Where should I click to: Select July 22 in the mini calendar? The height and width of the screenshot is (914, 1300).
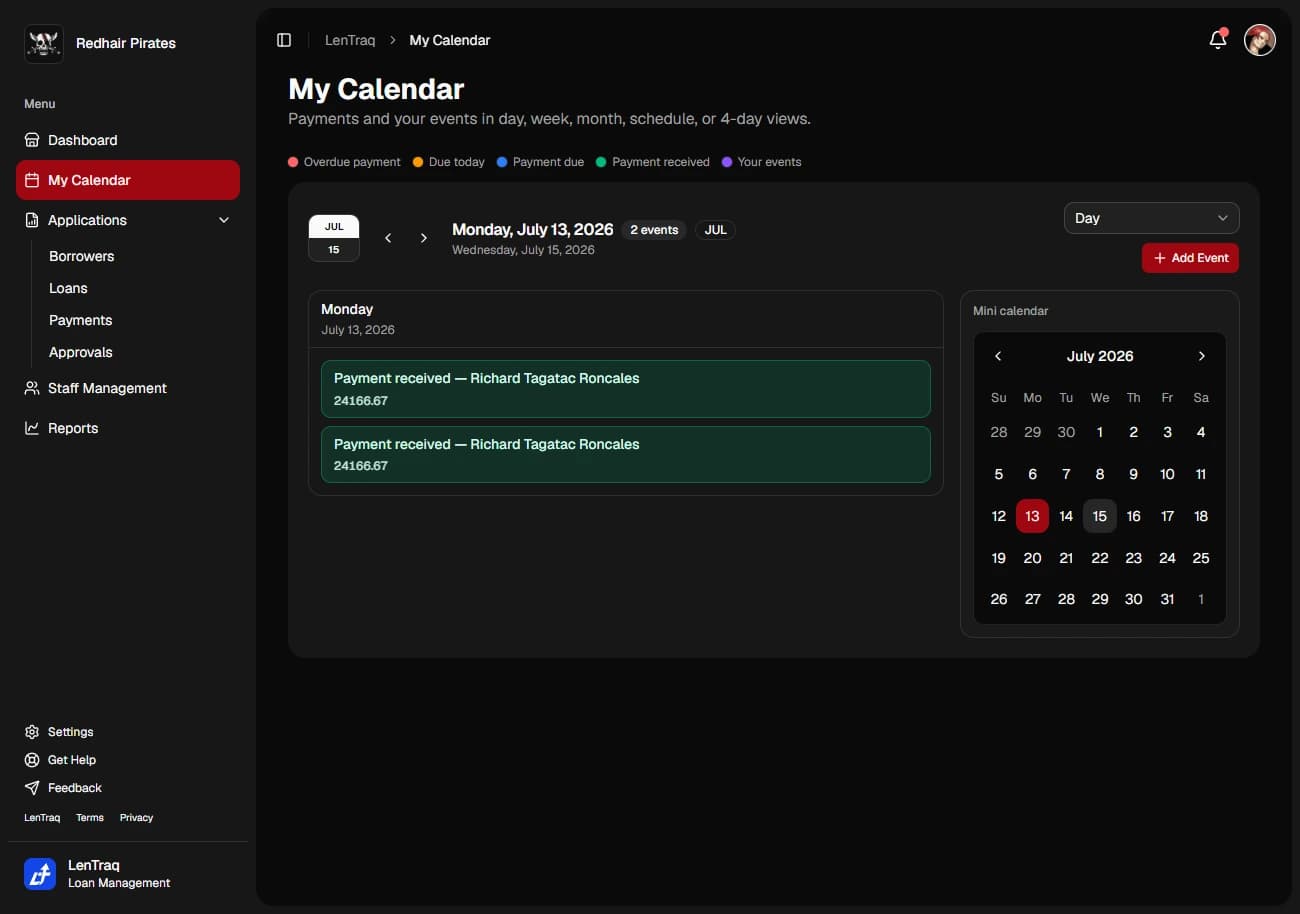tap(1100, 558)
